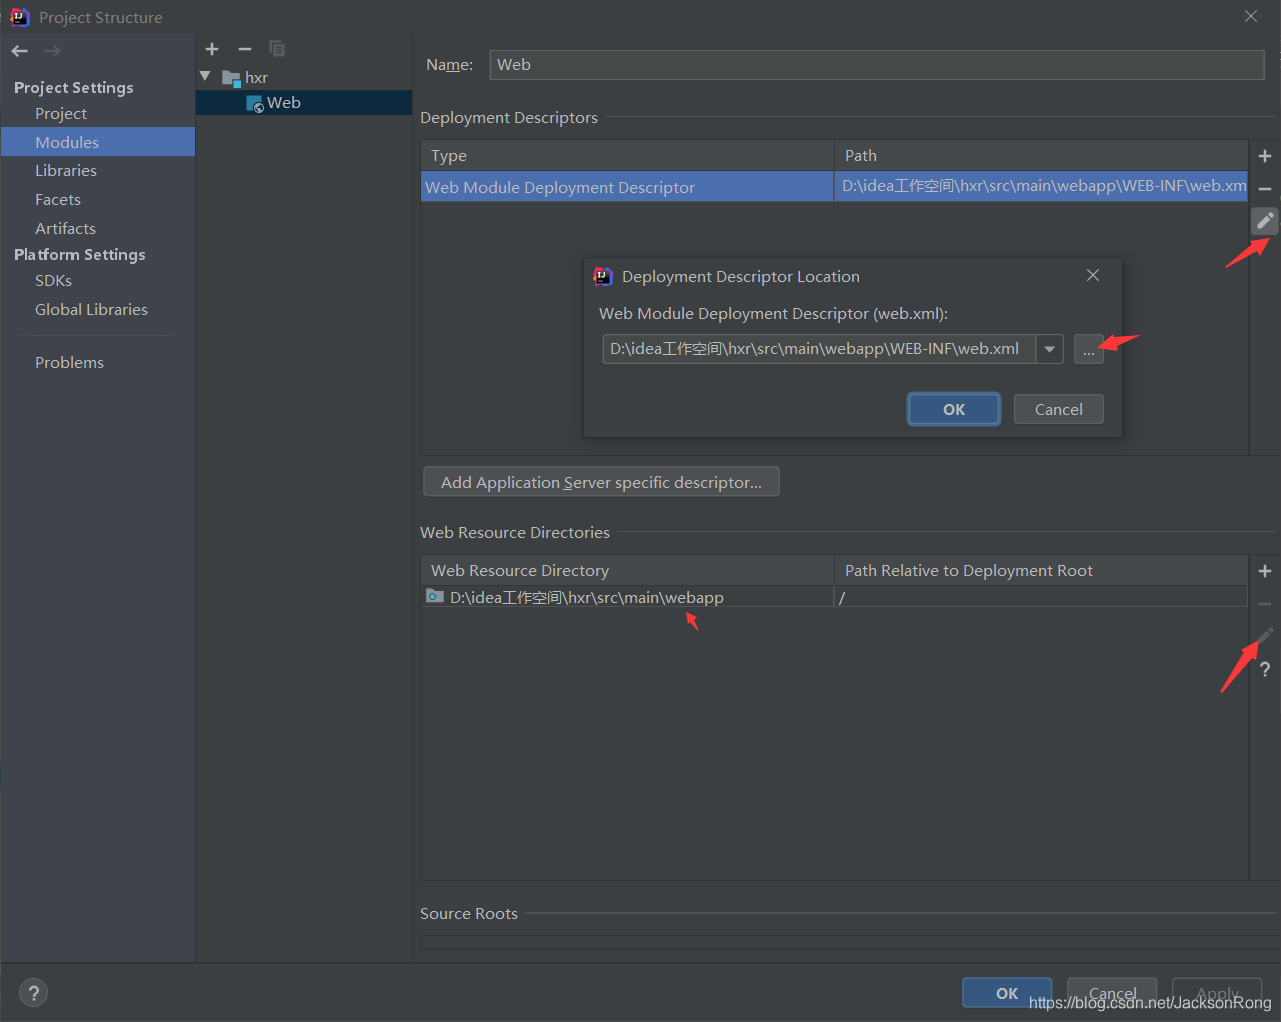Screen dimensions: 1281x1022
Task: Open Global Libraries settings
Action: click(91, 310)
